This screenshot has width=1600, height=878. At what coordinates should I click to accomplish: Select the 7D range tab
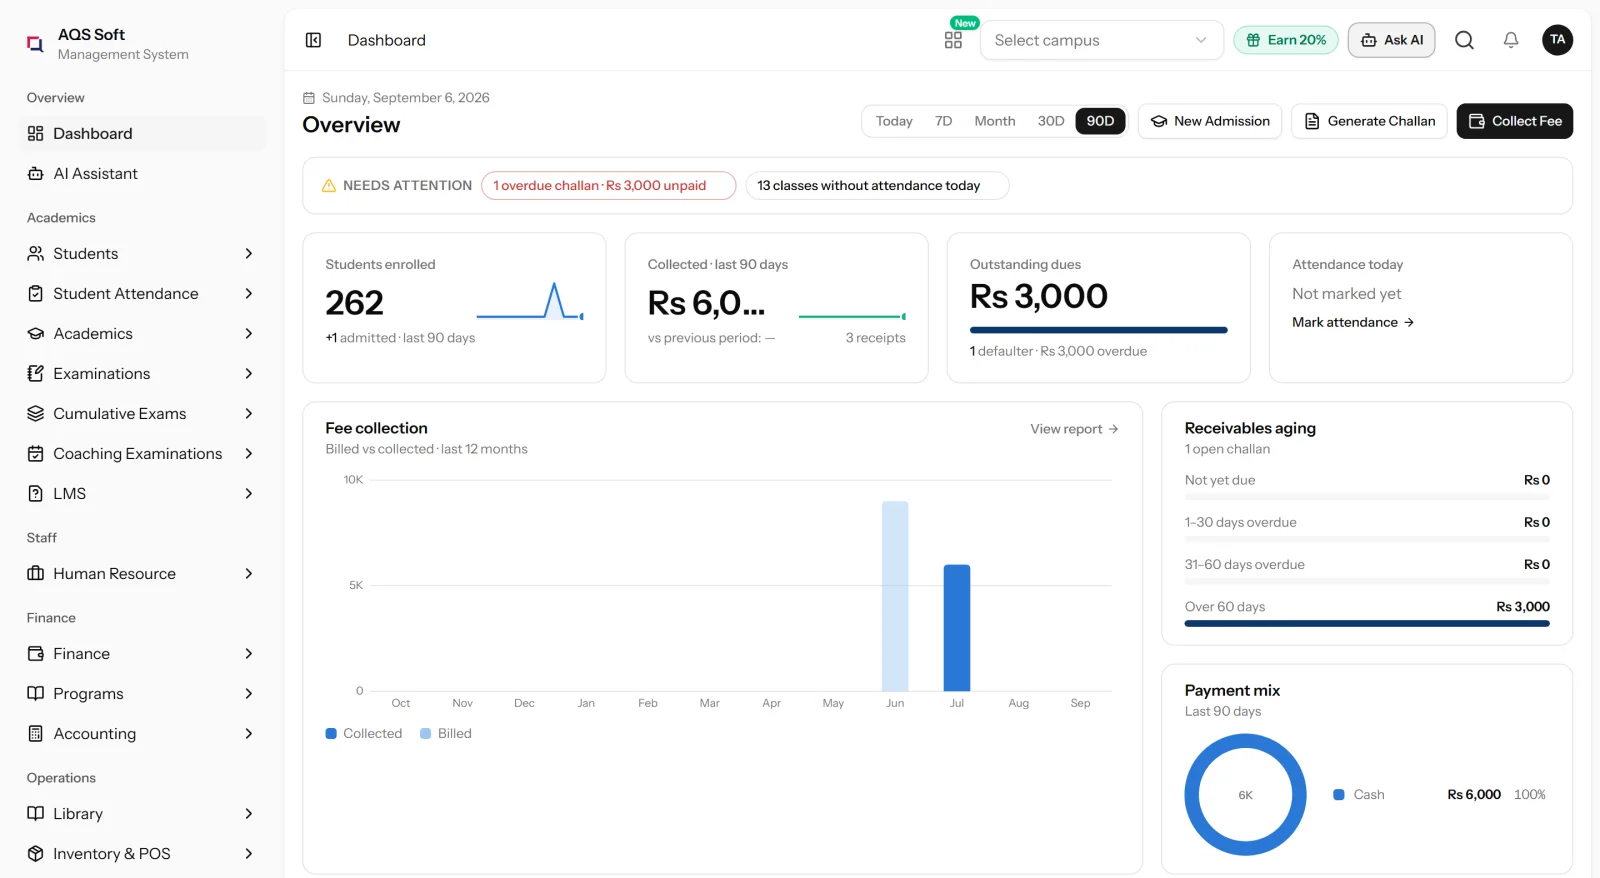click(943, 121)
